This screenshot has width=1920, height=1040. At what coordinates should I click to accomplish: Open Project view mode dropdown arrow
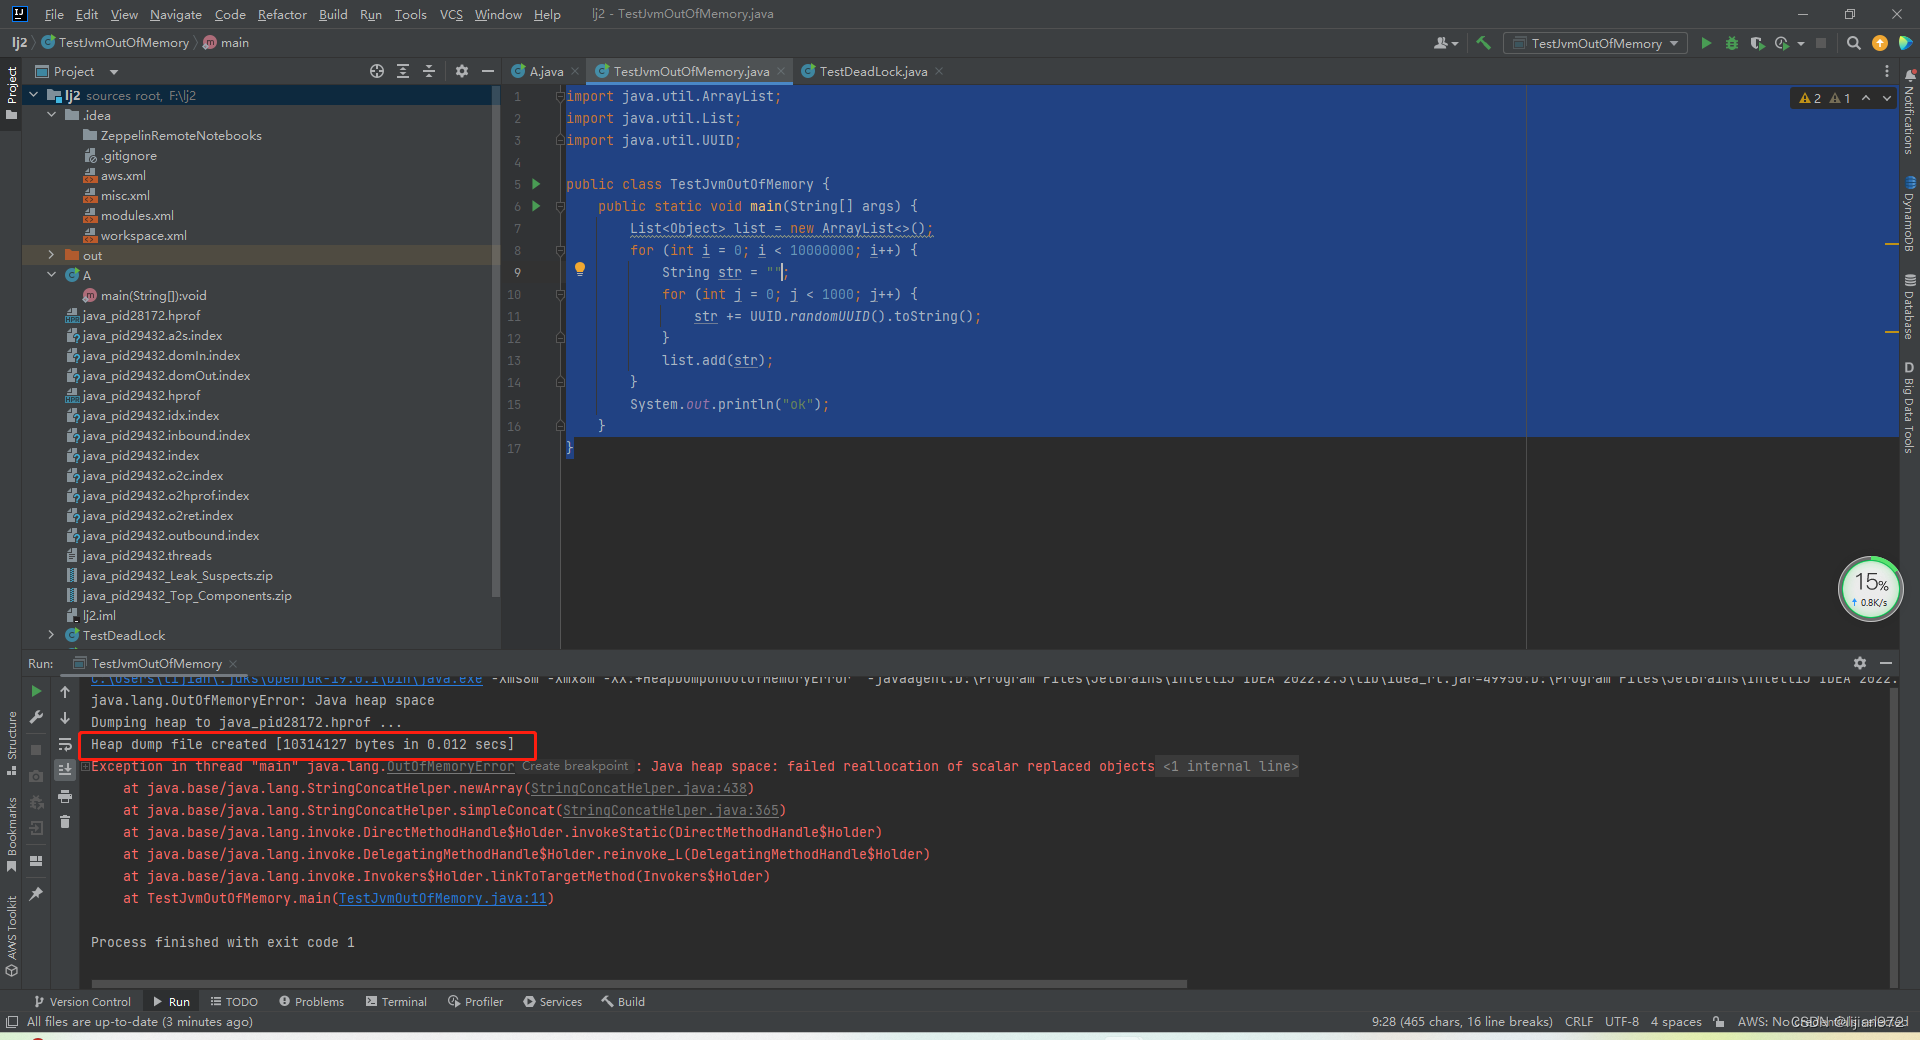pos(113,72)
